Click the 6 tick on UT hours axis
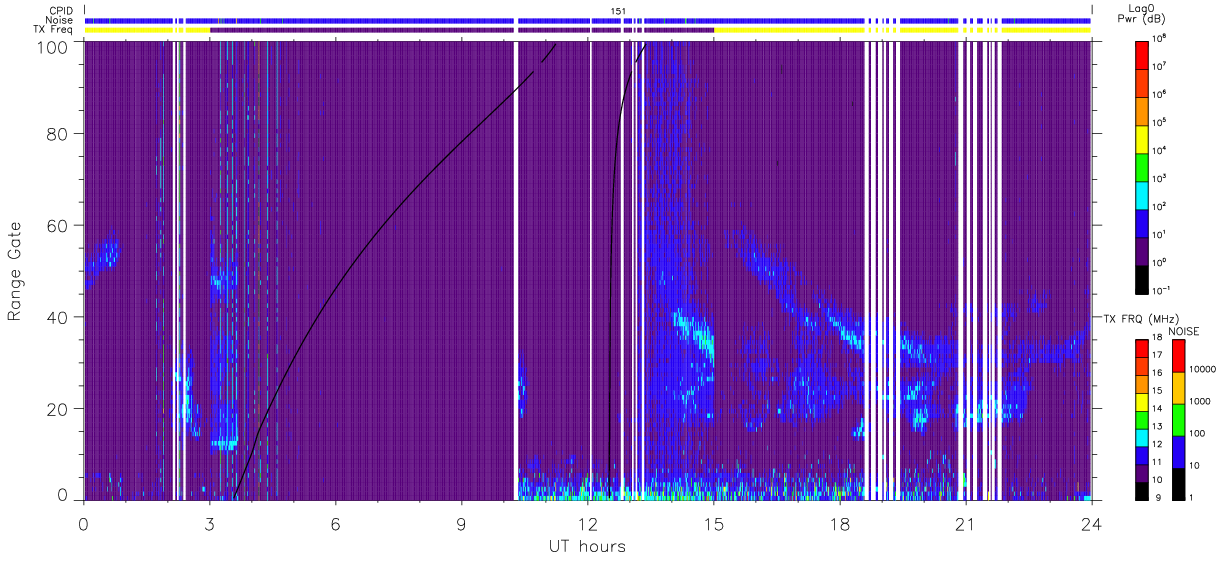This screenshot has width=1228, height=567. [336, 523]
